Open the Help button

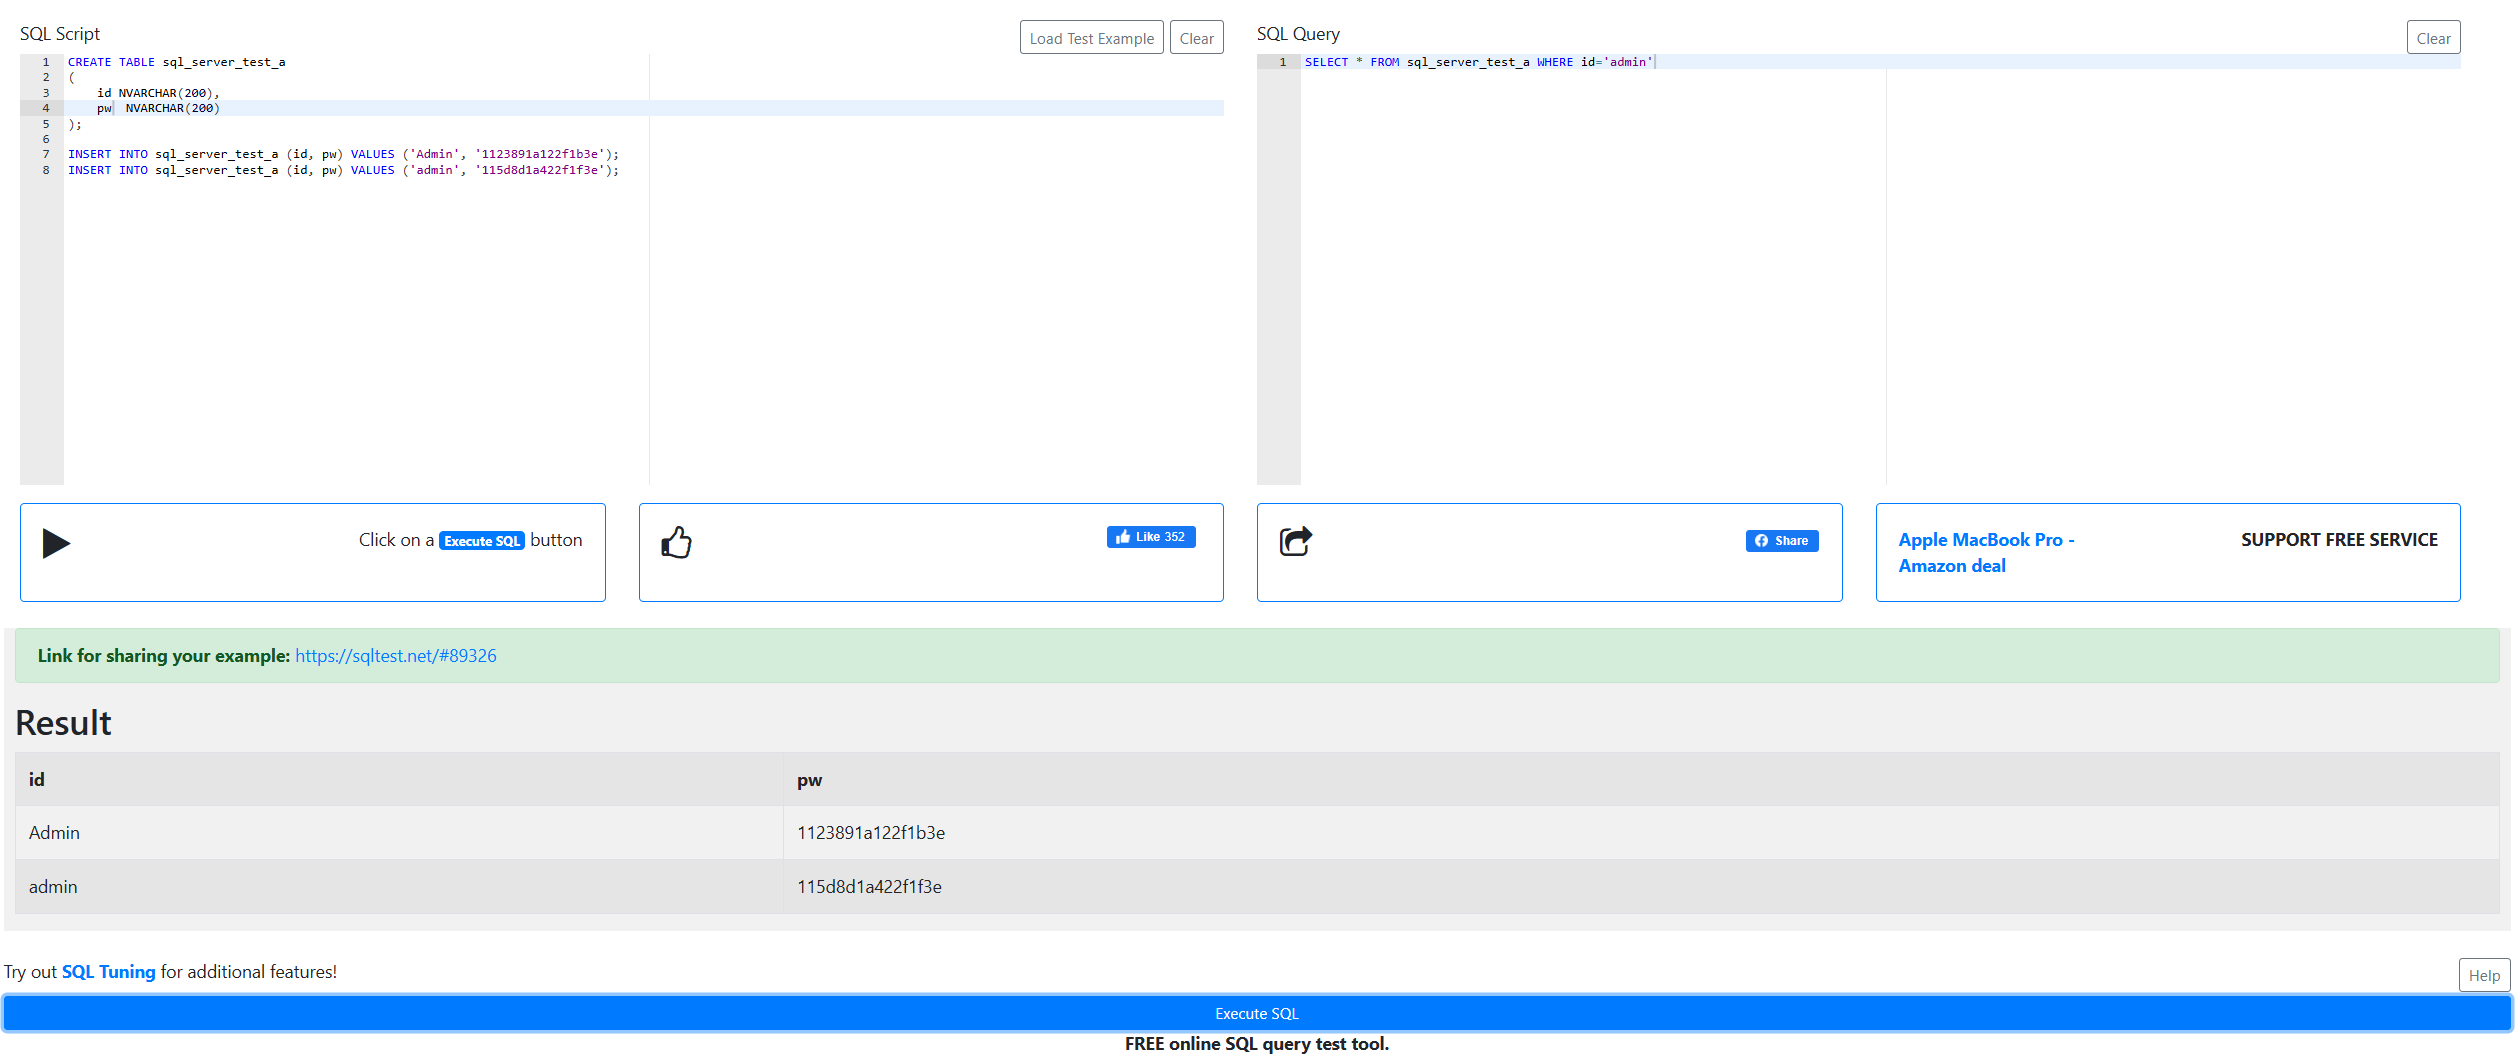click(x=2483, y=975)
